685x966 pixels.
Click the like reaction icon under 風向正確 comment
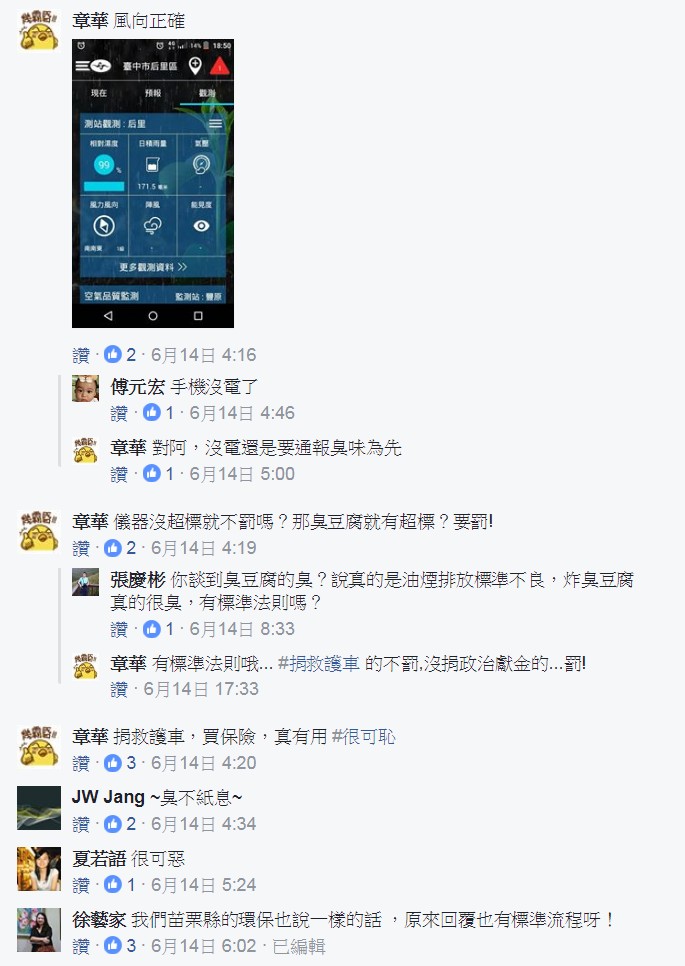coord(112,354)
